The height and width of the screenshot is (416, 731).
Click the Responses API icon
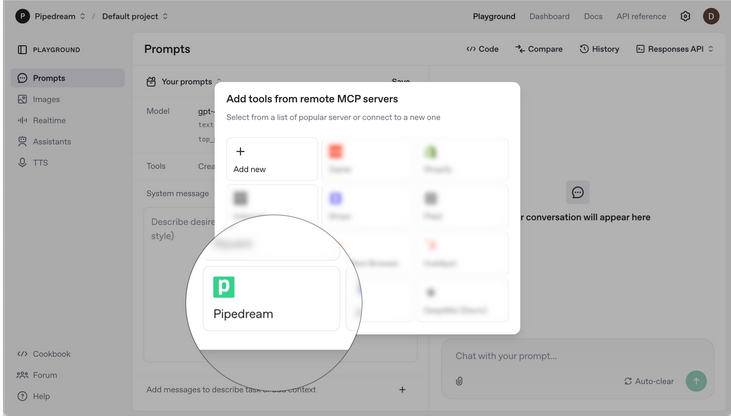640,49
